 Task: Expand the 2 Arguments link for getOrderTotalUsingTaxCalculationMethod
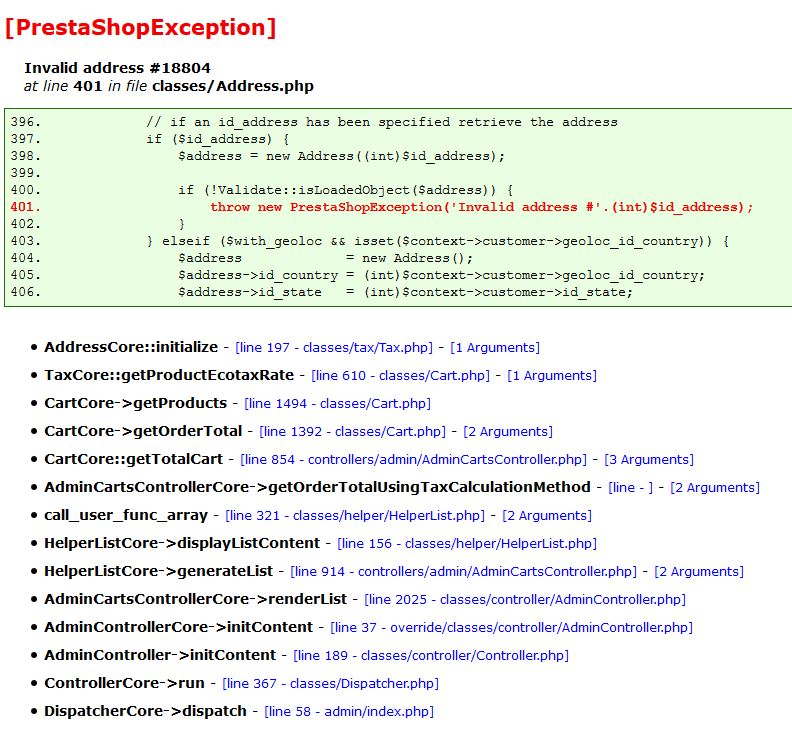(x=715, y=487)
